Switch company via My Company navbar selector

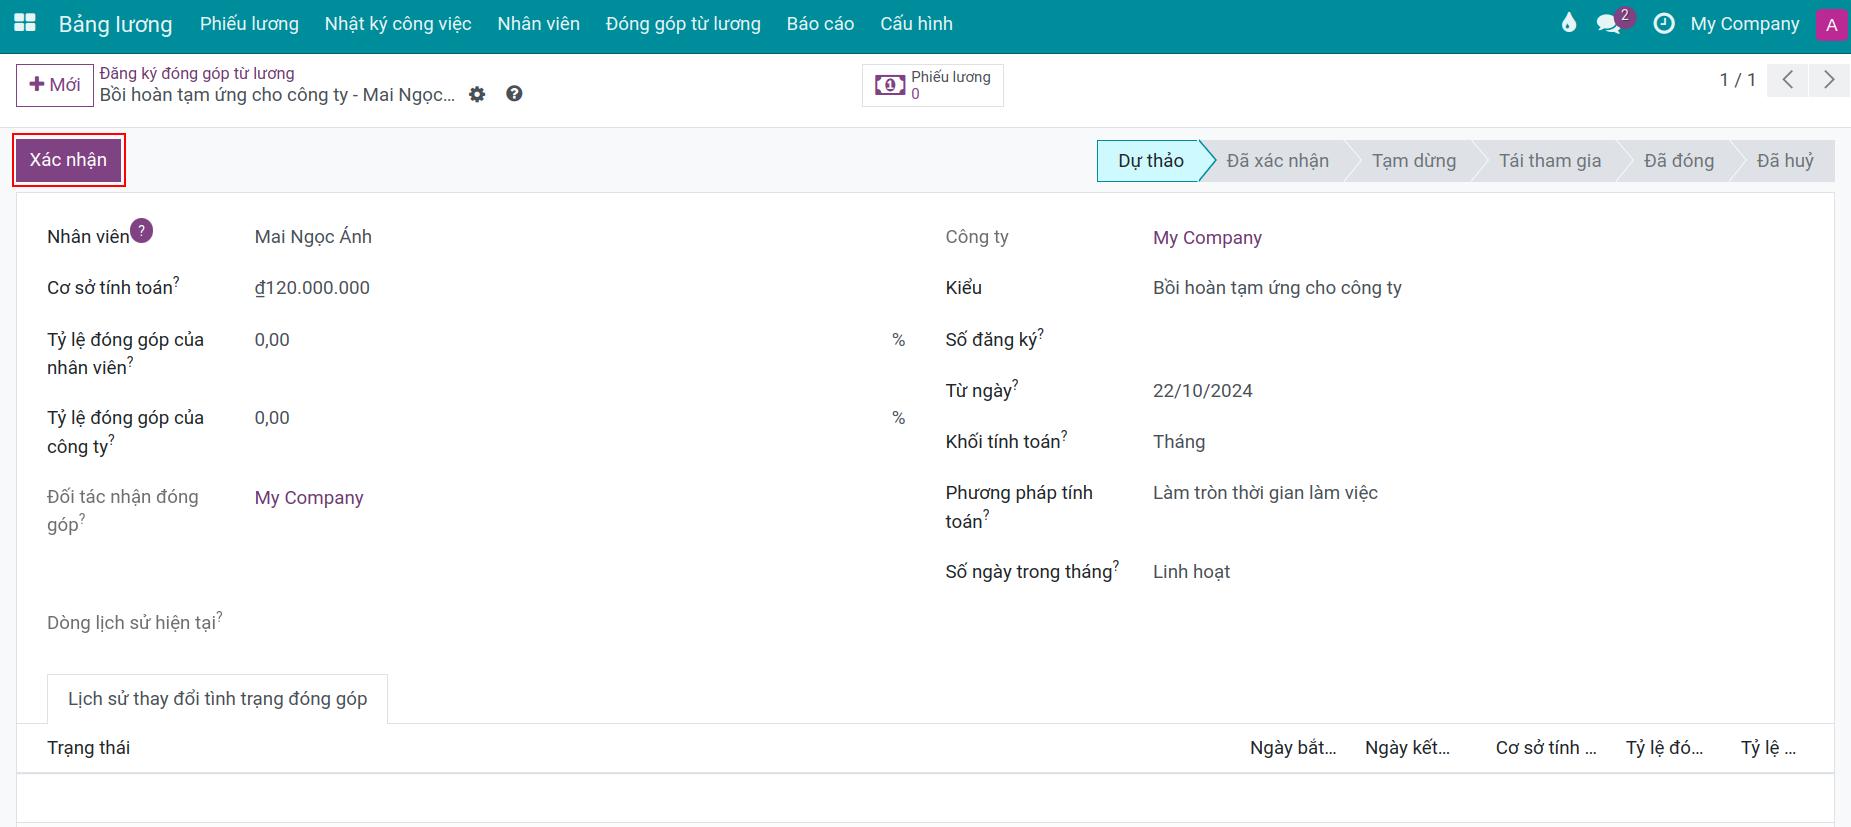coord(1744,24)
